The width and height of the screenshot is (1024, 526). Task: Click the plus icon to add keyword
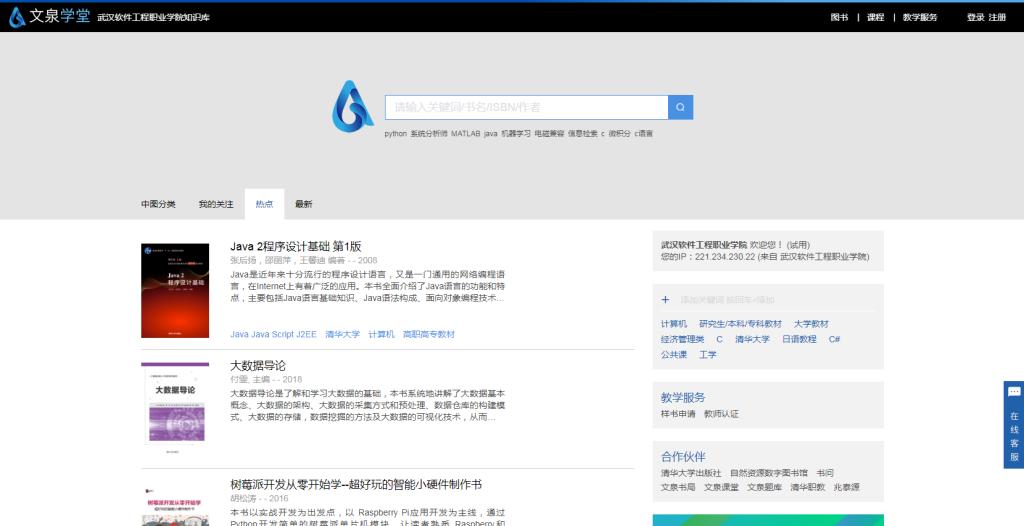[666, 300]
